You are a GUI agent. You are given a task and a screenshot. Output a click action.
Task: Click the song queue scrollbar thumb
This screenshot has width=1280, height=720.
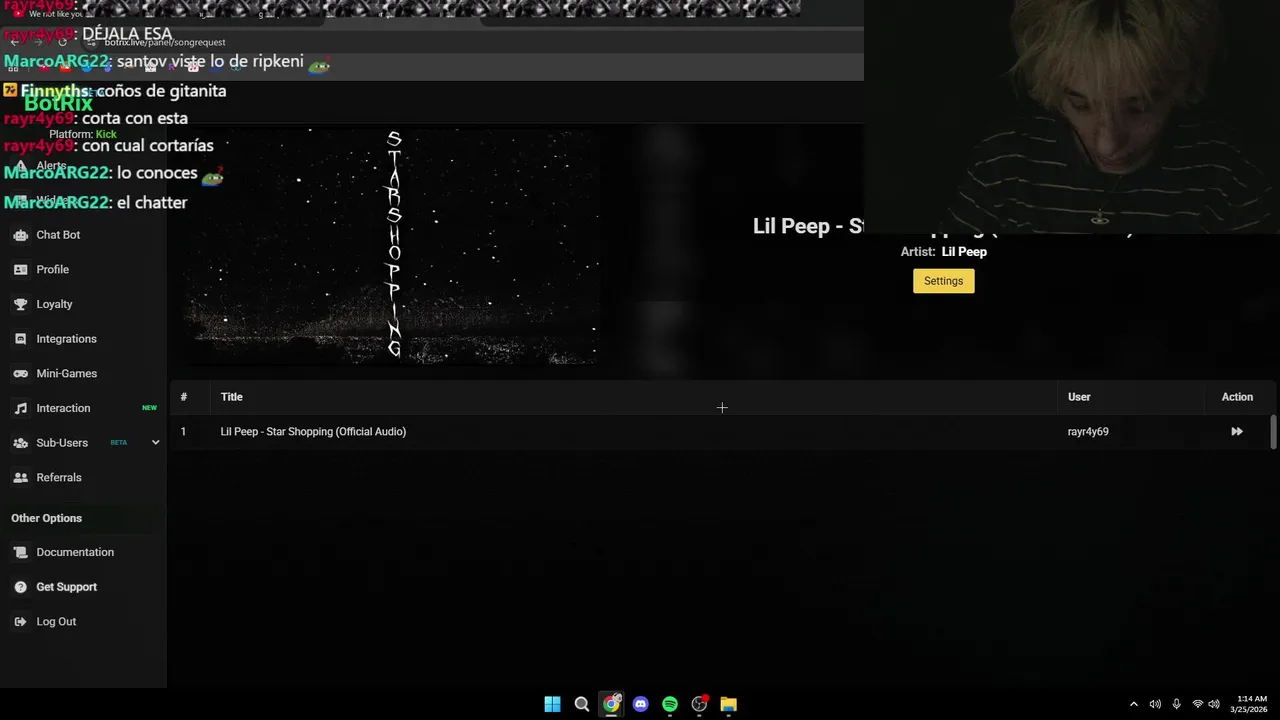click(1273, 432)
